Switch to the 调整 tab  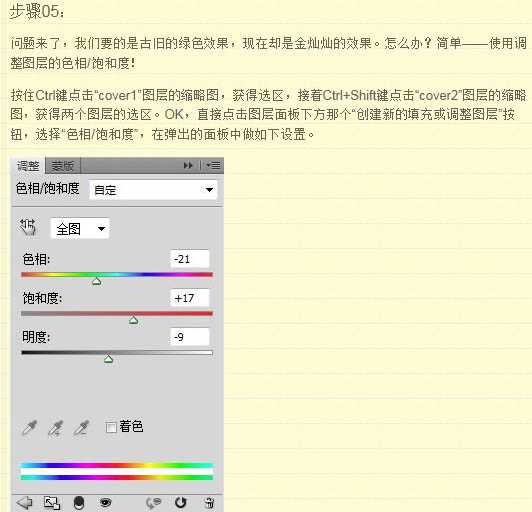tap(28, 166)
